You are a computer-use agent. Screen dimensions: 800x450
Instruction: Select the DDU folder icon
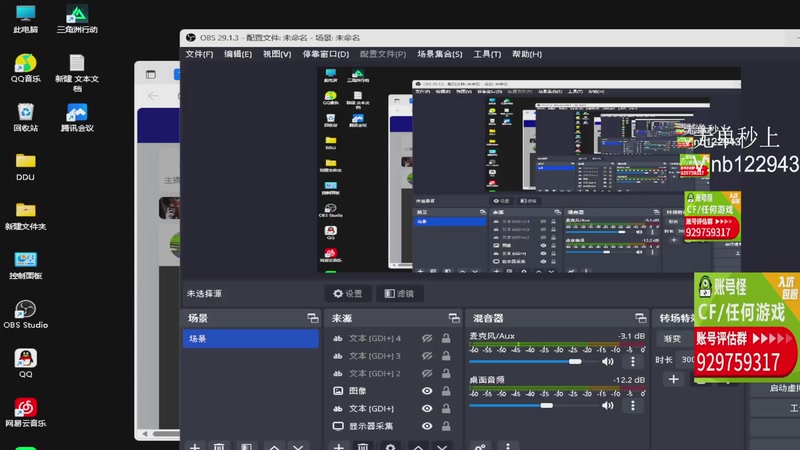tap(26, 166)
